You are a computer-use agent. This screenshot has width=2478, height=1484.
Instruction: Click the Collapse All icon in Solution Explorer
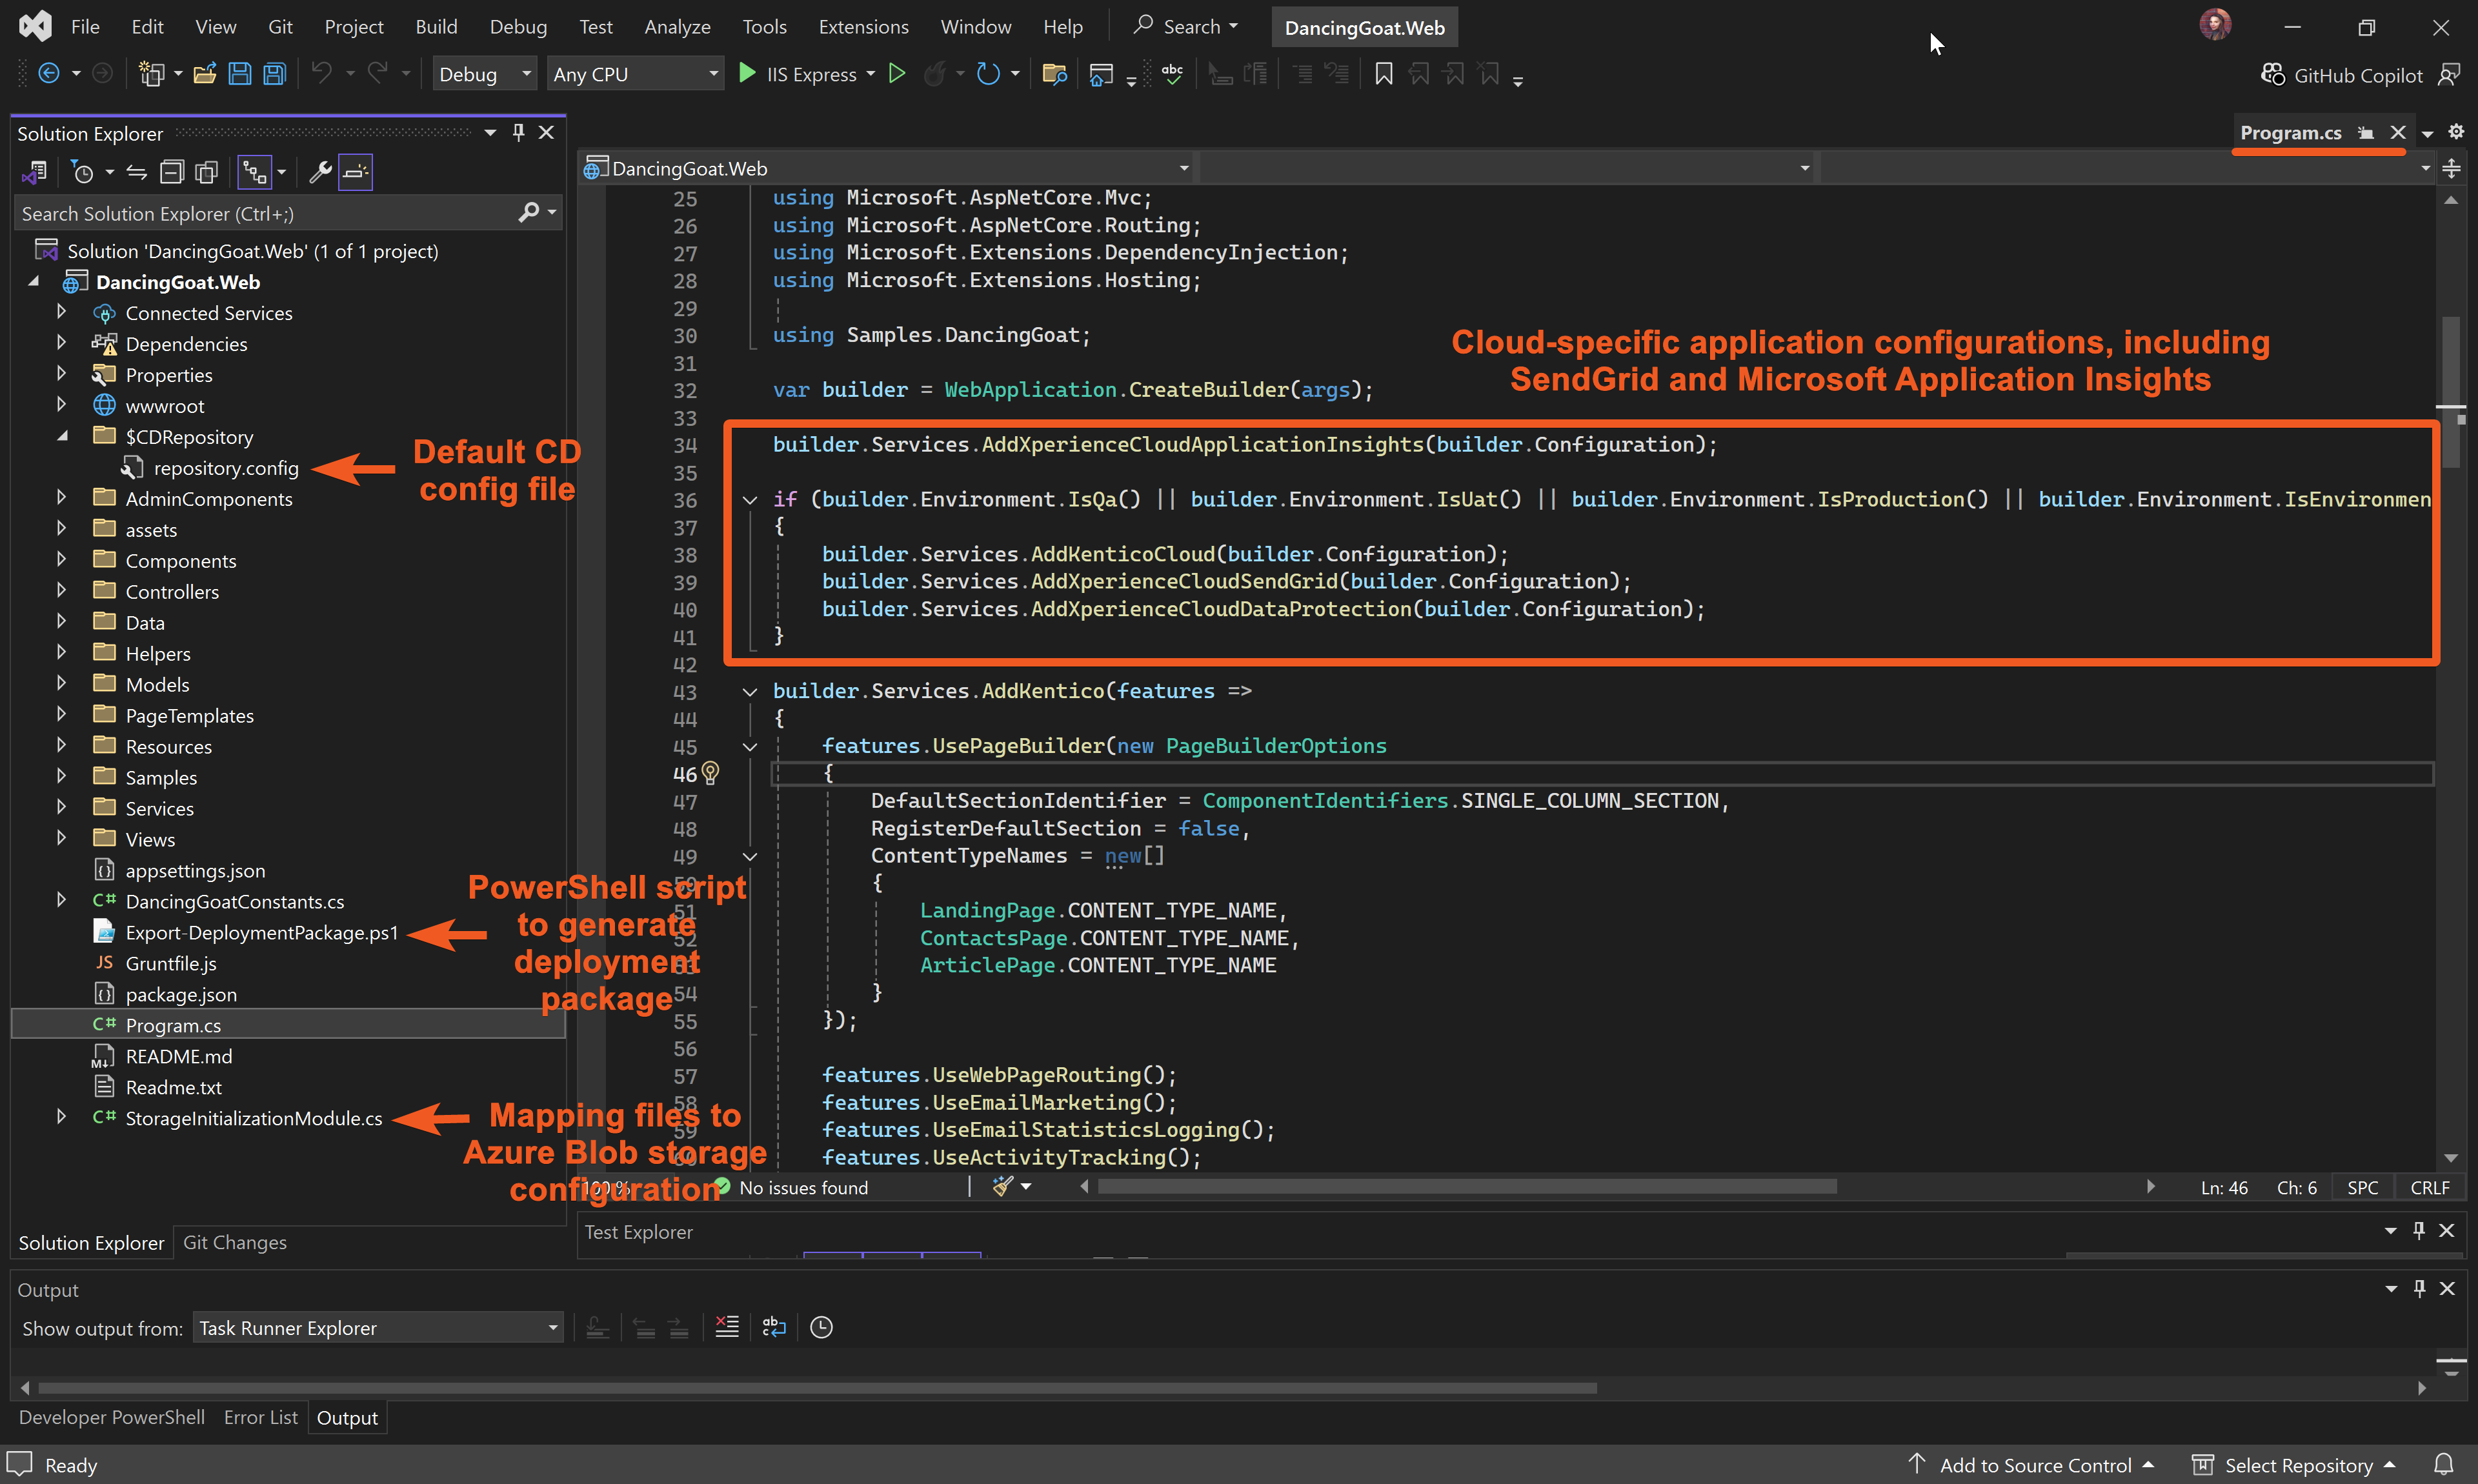pos(172,173)
